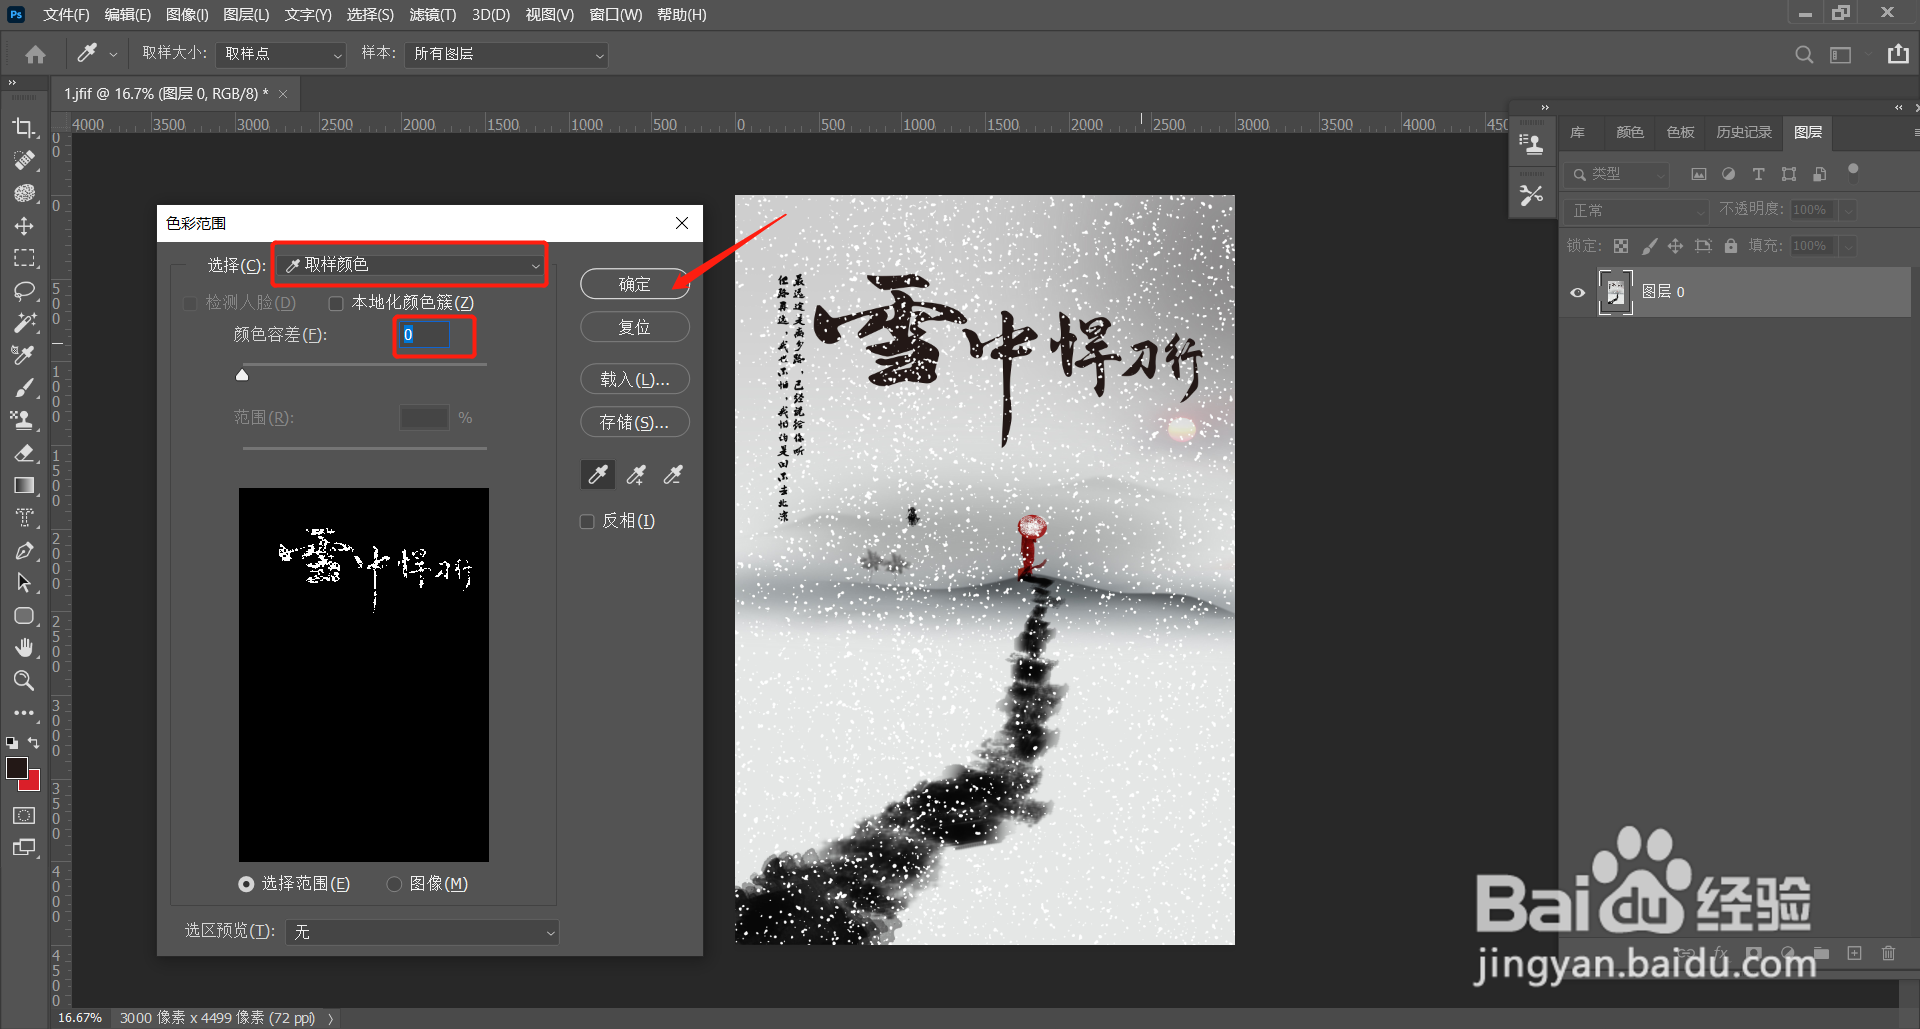Open the 图像(I) menu
Screen dimensions: 1920x1029
[187, 15]
